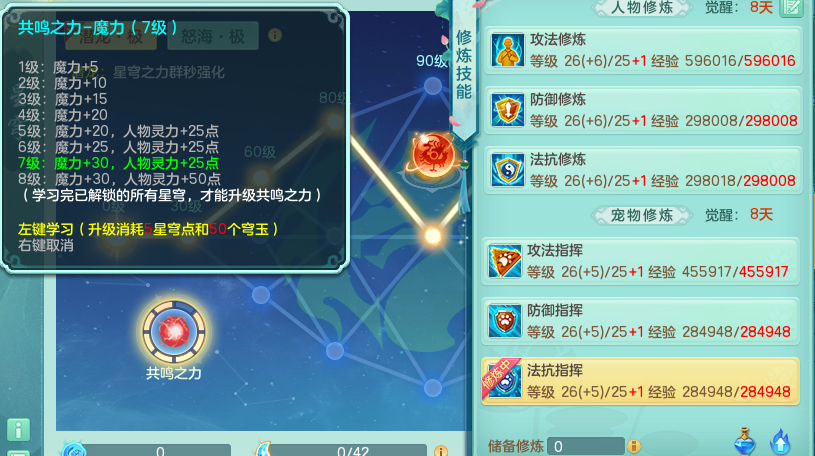Select the highlighted 法抗指挥 training row
815x456 pixels.
coord(640,381)
